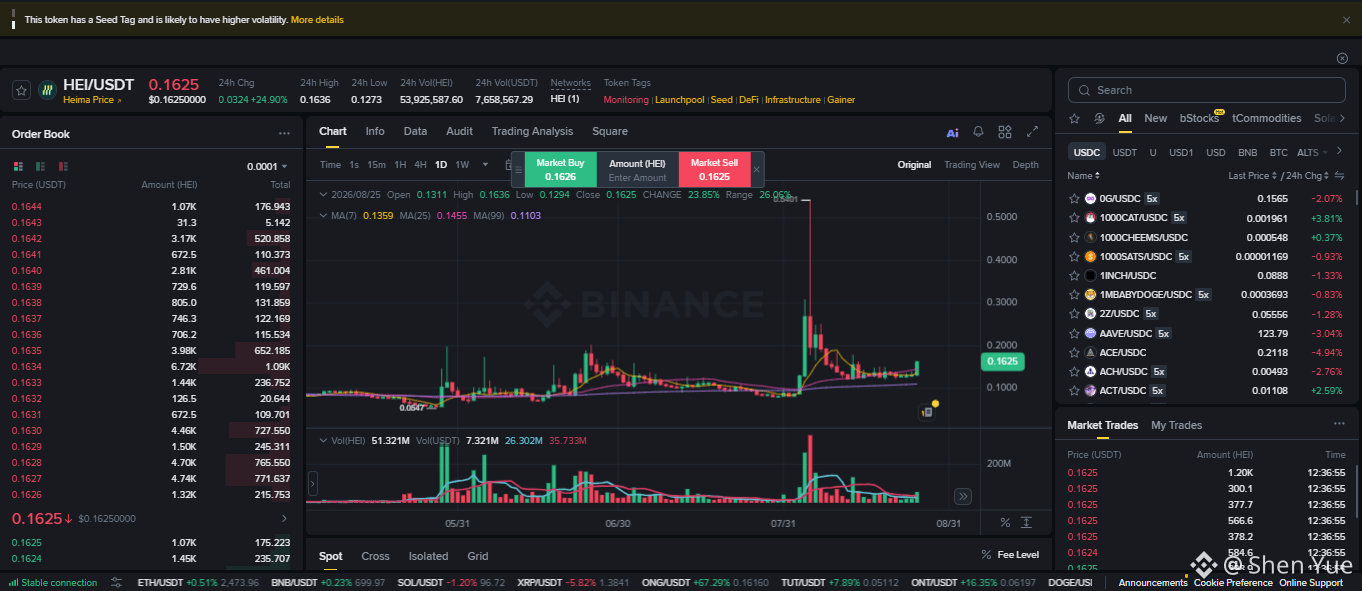Open the Trading Analysis tab

(532, 131)
